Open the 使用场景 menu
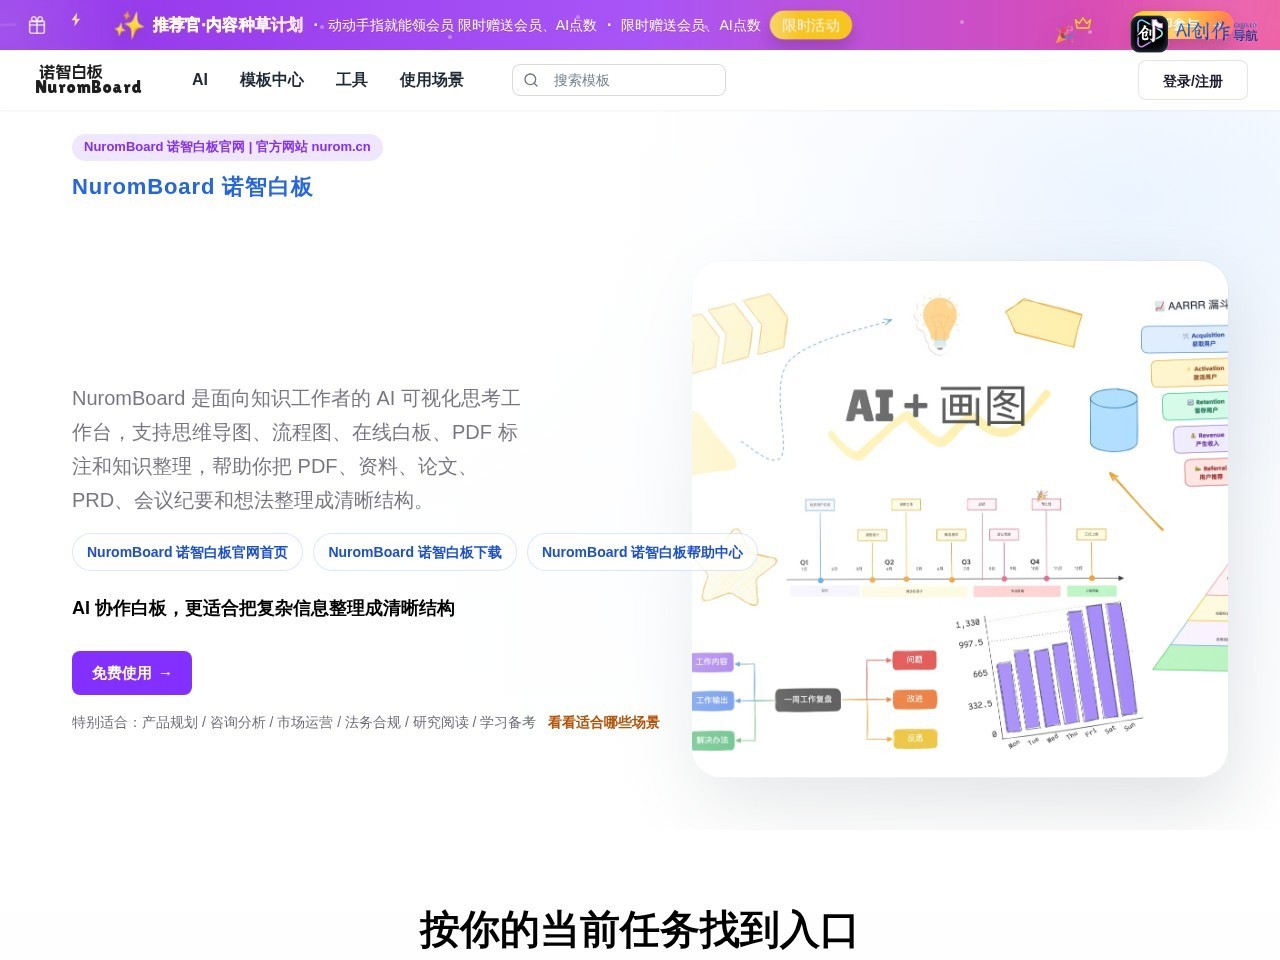 coord(432,80)
